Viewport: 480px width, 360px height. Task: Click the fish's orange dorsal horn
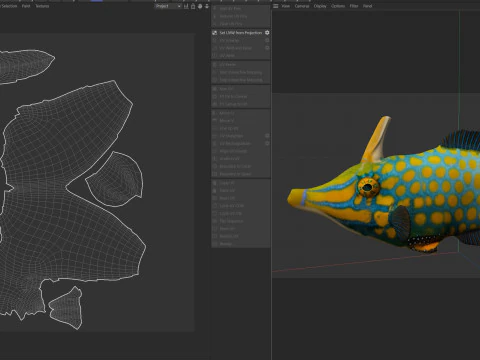pos(377,139)
